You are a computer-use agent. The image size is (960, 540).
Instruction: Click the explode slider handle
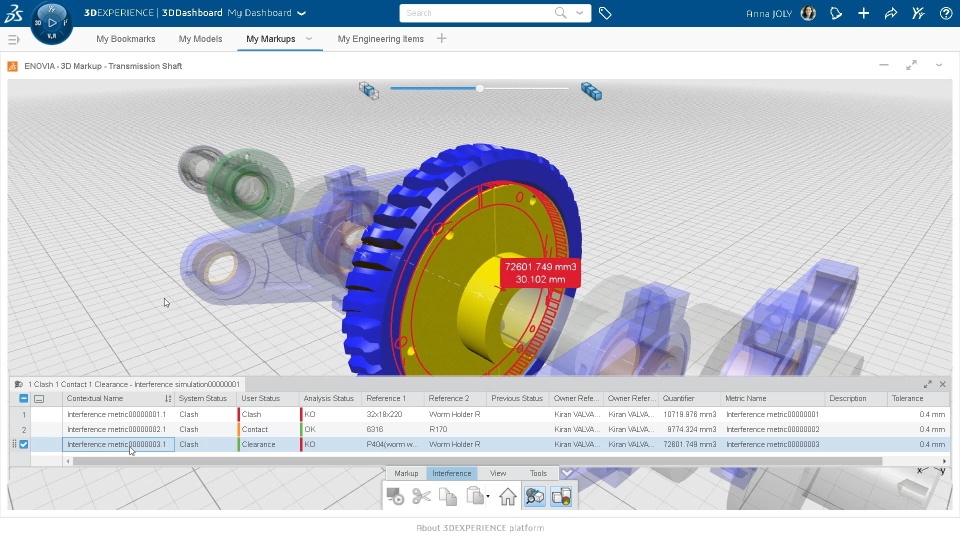(480, 88)
